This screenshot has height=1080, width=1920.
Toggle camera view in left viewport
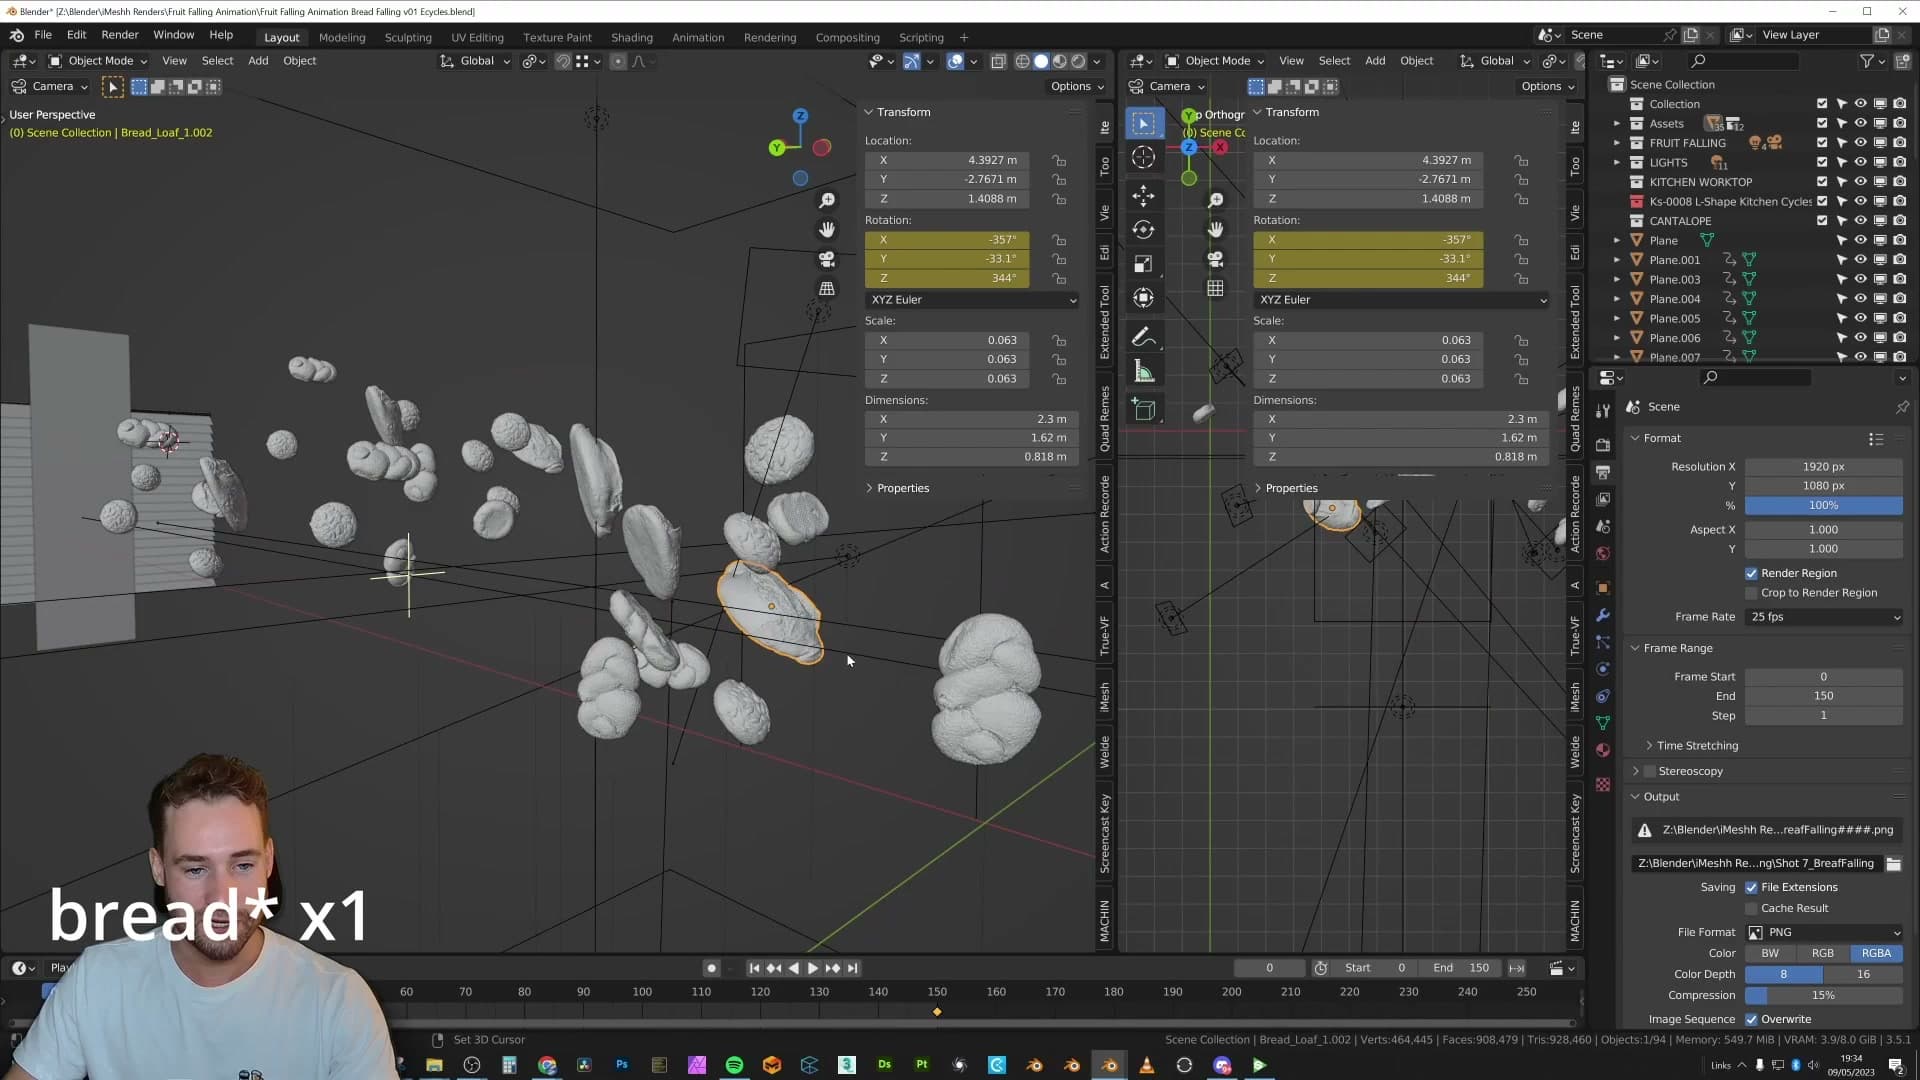pos(827,259)
